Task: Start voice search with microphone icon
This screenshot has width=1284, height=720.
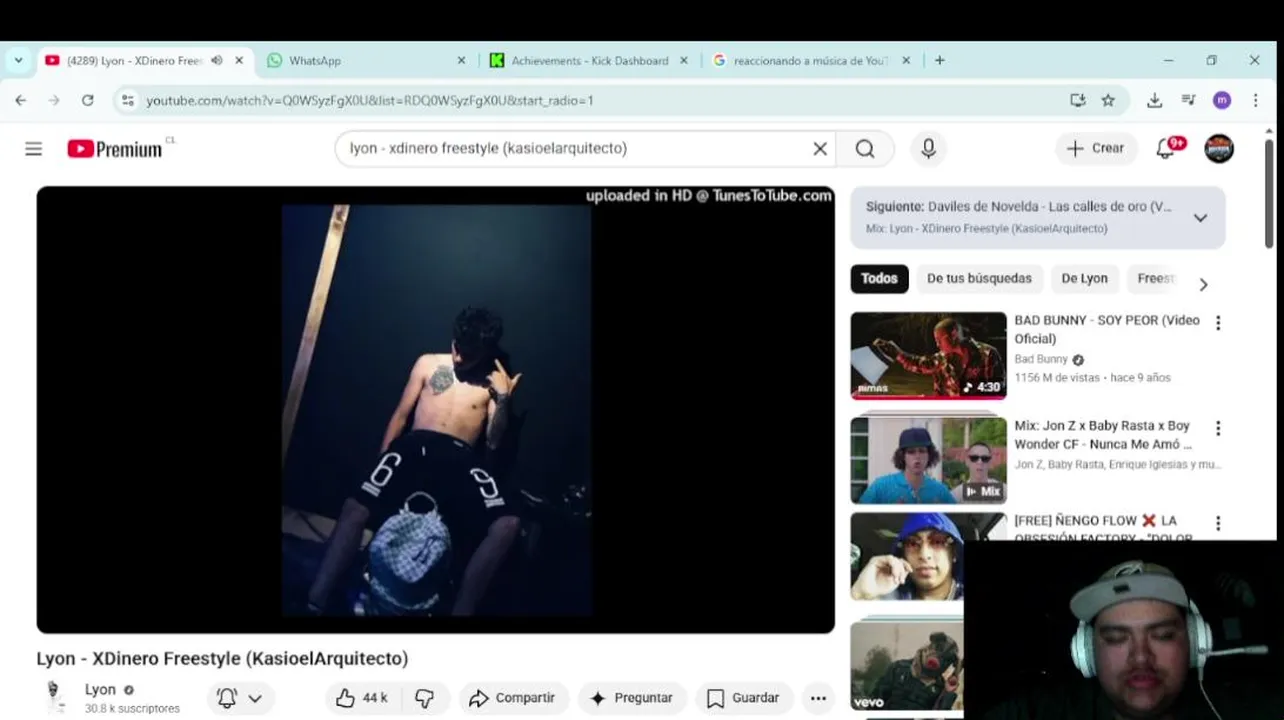Action: tap(928, 149)
